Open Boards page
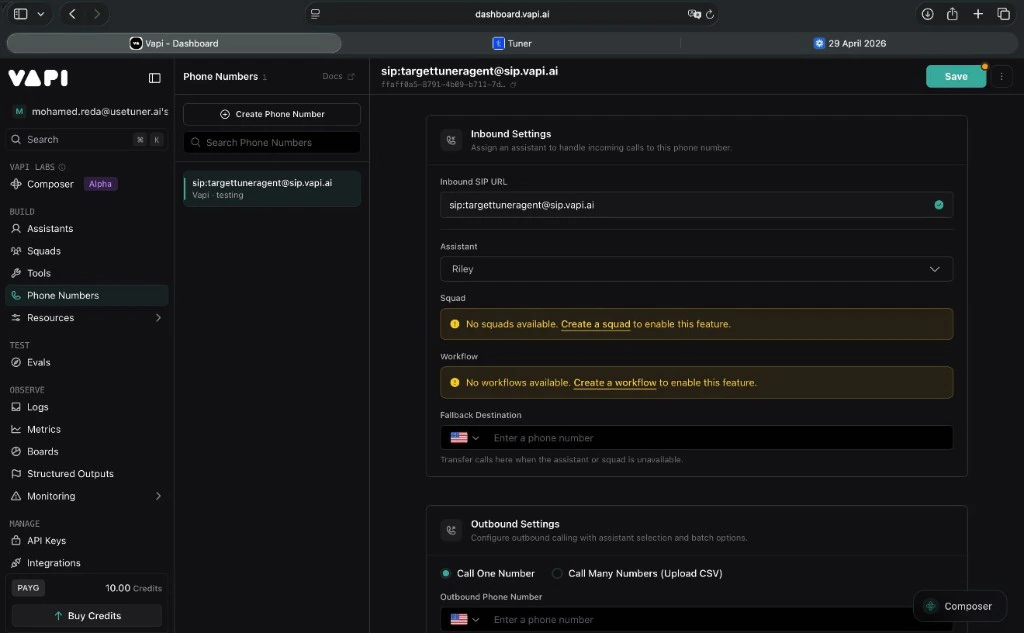Image resolution: width=1024 pixels, height=633 pixels. [42, 451]
